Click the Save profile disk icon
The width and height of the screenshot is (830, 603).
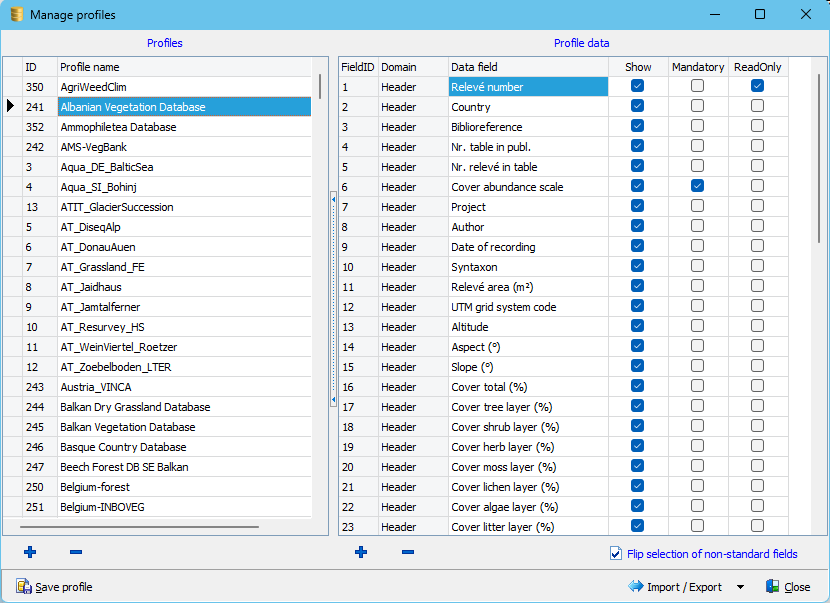click(x=23, y=587)
